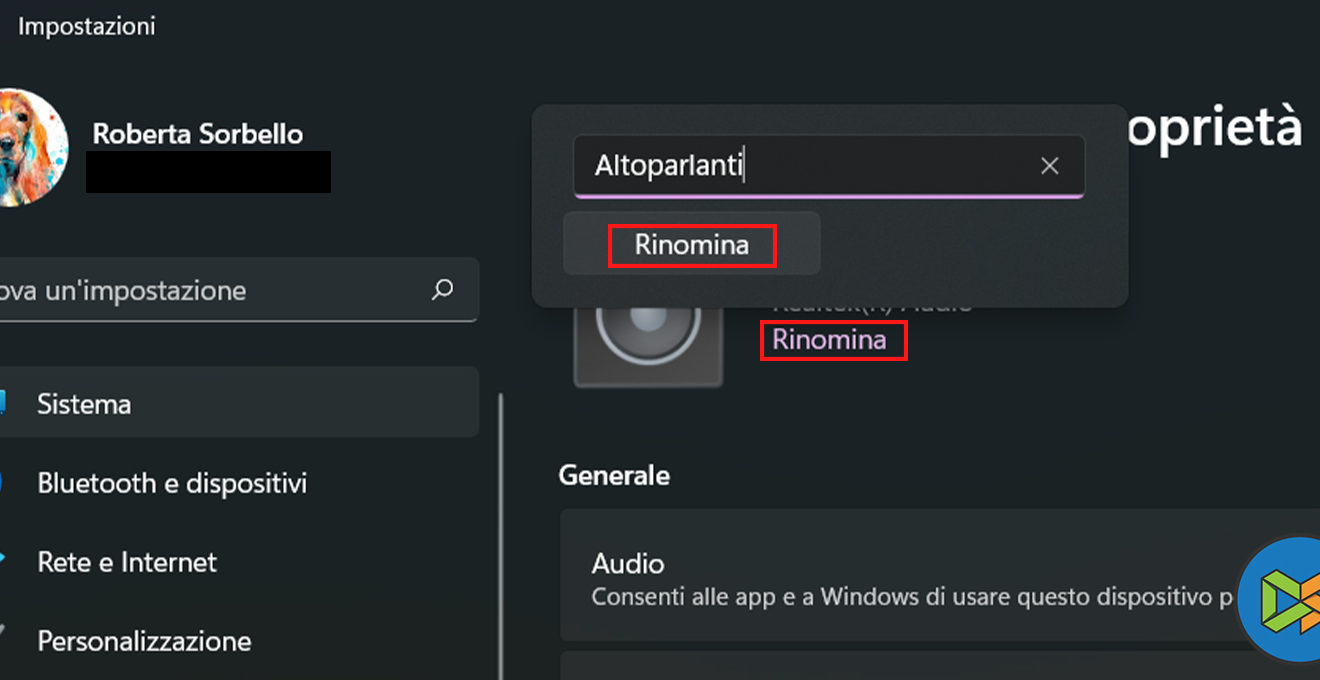This screenshot has height=680, width=1320.
Task: Click the pink Rinomina link below the device name
Action: (x=830, y=340)
